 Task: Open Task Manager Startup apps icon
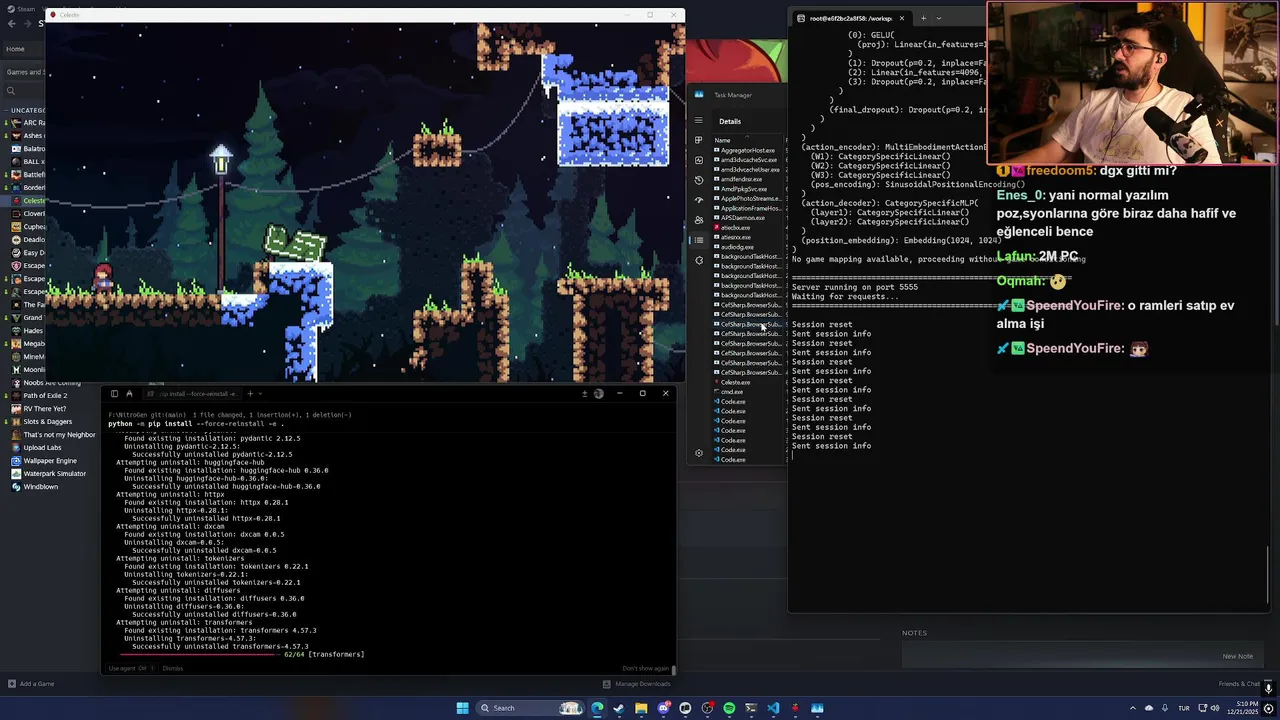tap(699, 200)
